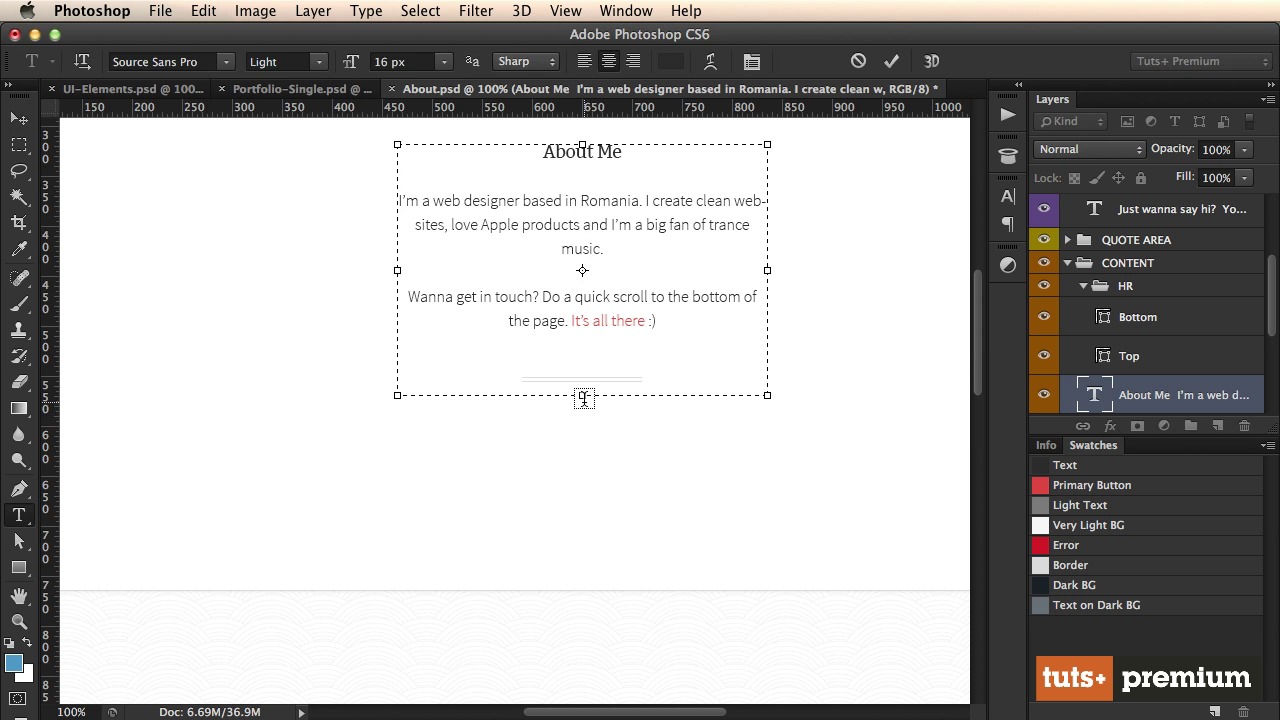Open the warp text options
Screen dimensions: 1280x720
710,61
